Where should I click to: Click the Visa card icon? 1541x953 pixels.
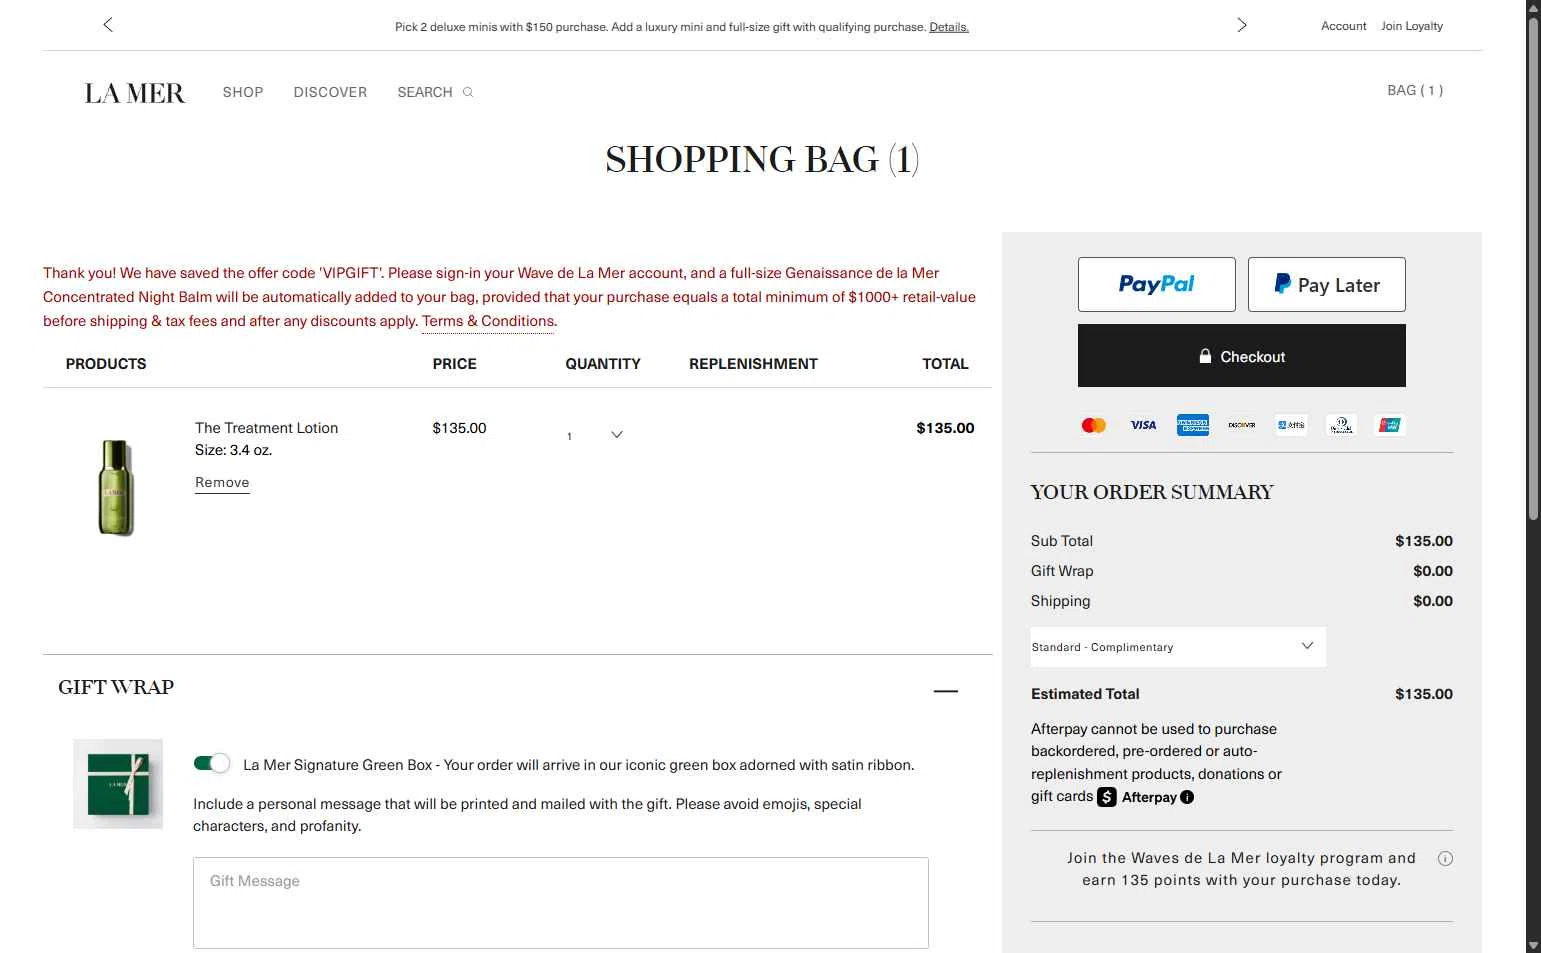(1143, 425)
